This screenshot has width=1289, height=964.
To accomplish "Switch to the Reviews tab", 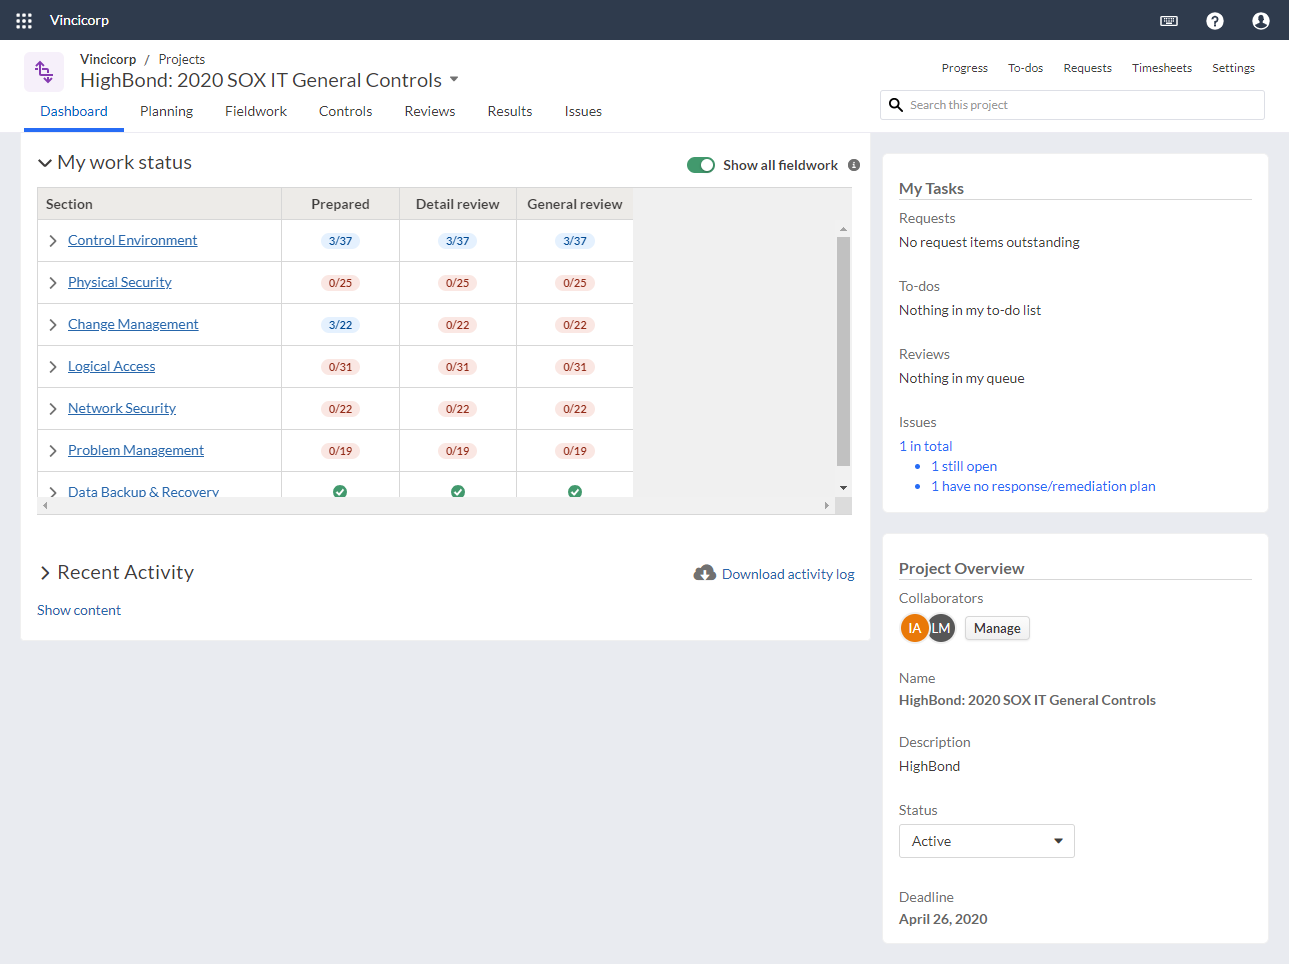I will (x=430, y=111).
